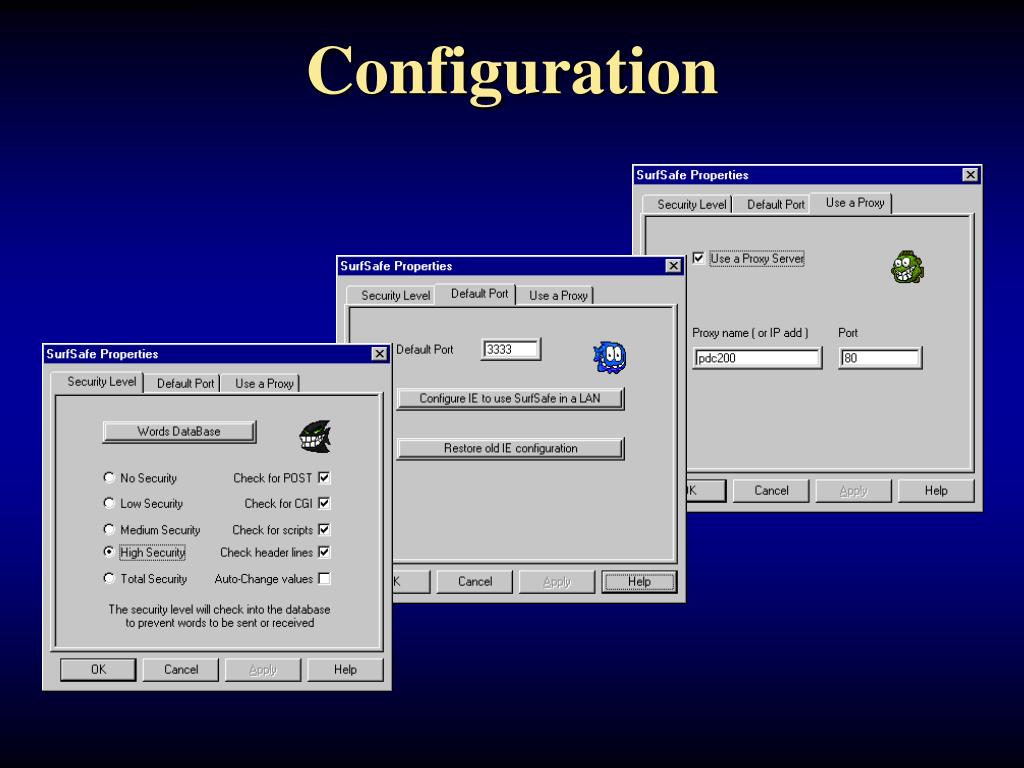Close the middle Default Port window

673,265
